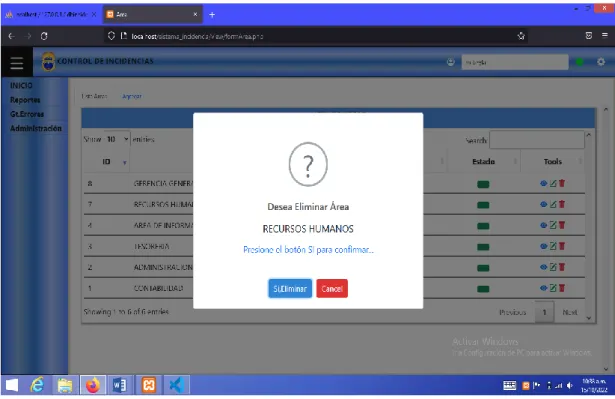
Task: Click the delete trash icon for TESORERIA row
Action: pos(562,246)
